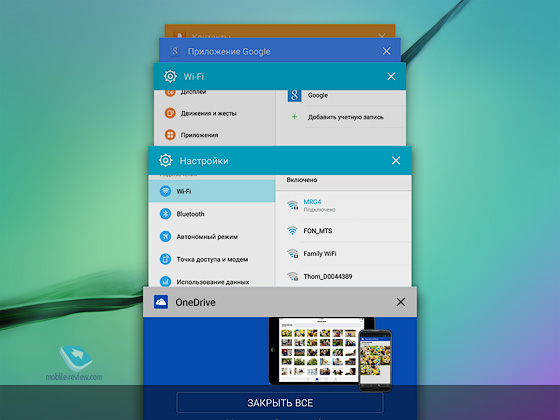Close the Wi-Fi recent app card
The height and width of the screenshot is (420, 560).
tap(391, 76)
